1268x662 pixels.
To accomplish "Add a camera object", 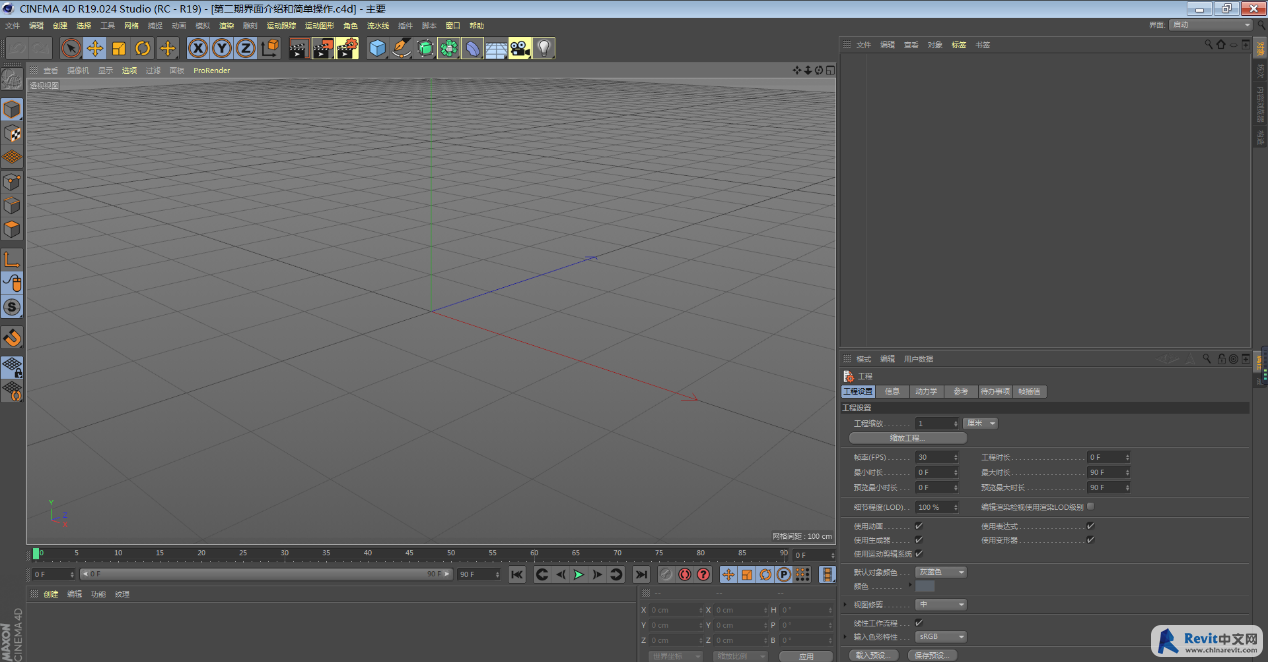I will click(520, 48).
